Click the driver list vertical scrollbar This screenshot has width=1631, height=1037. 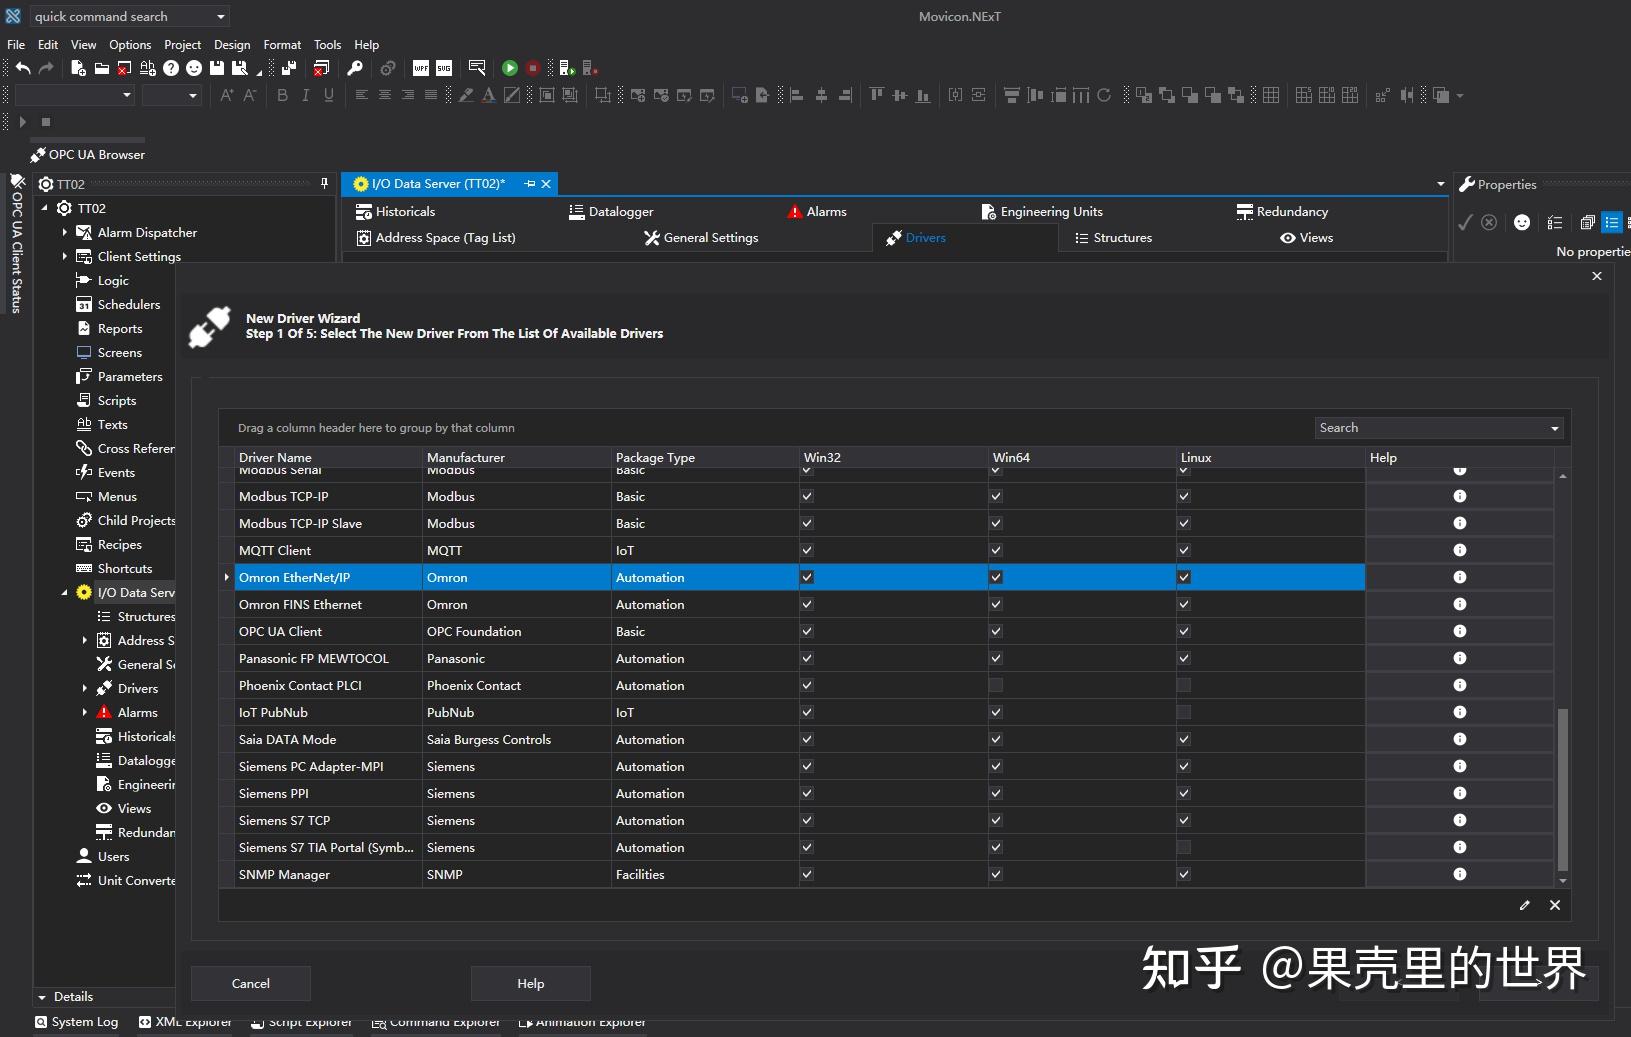tap(1562, 790)
